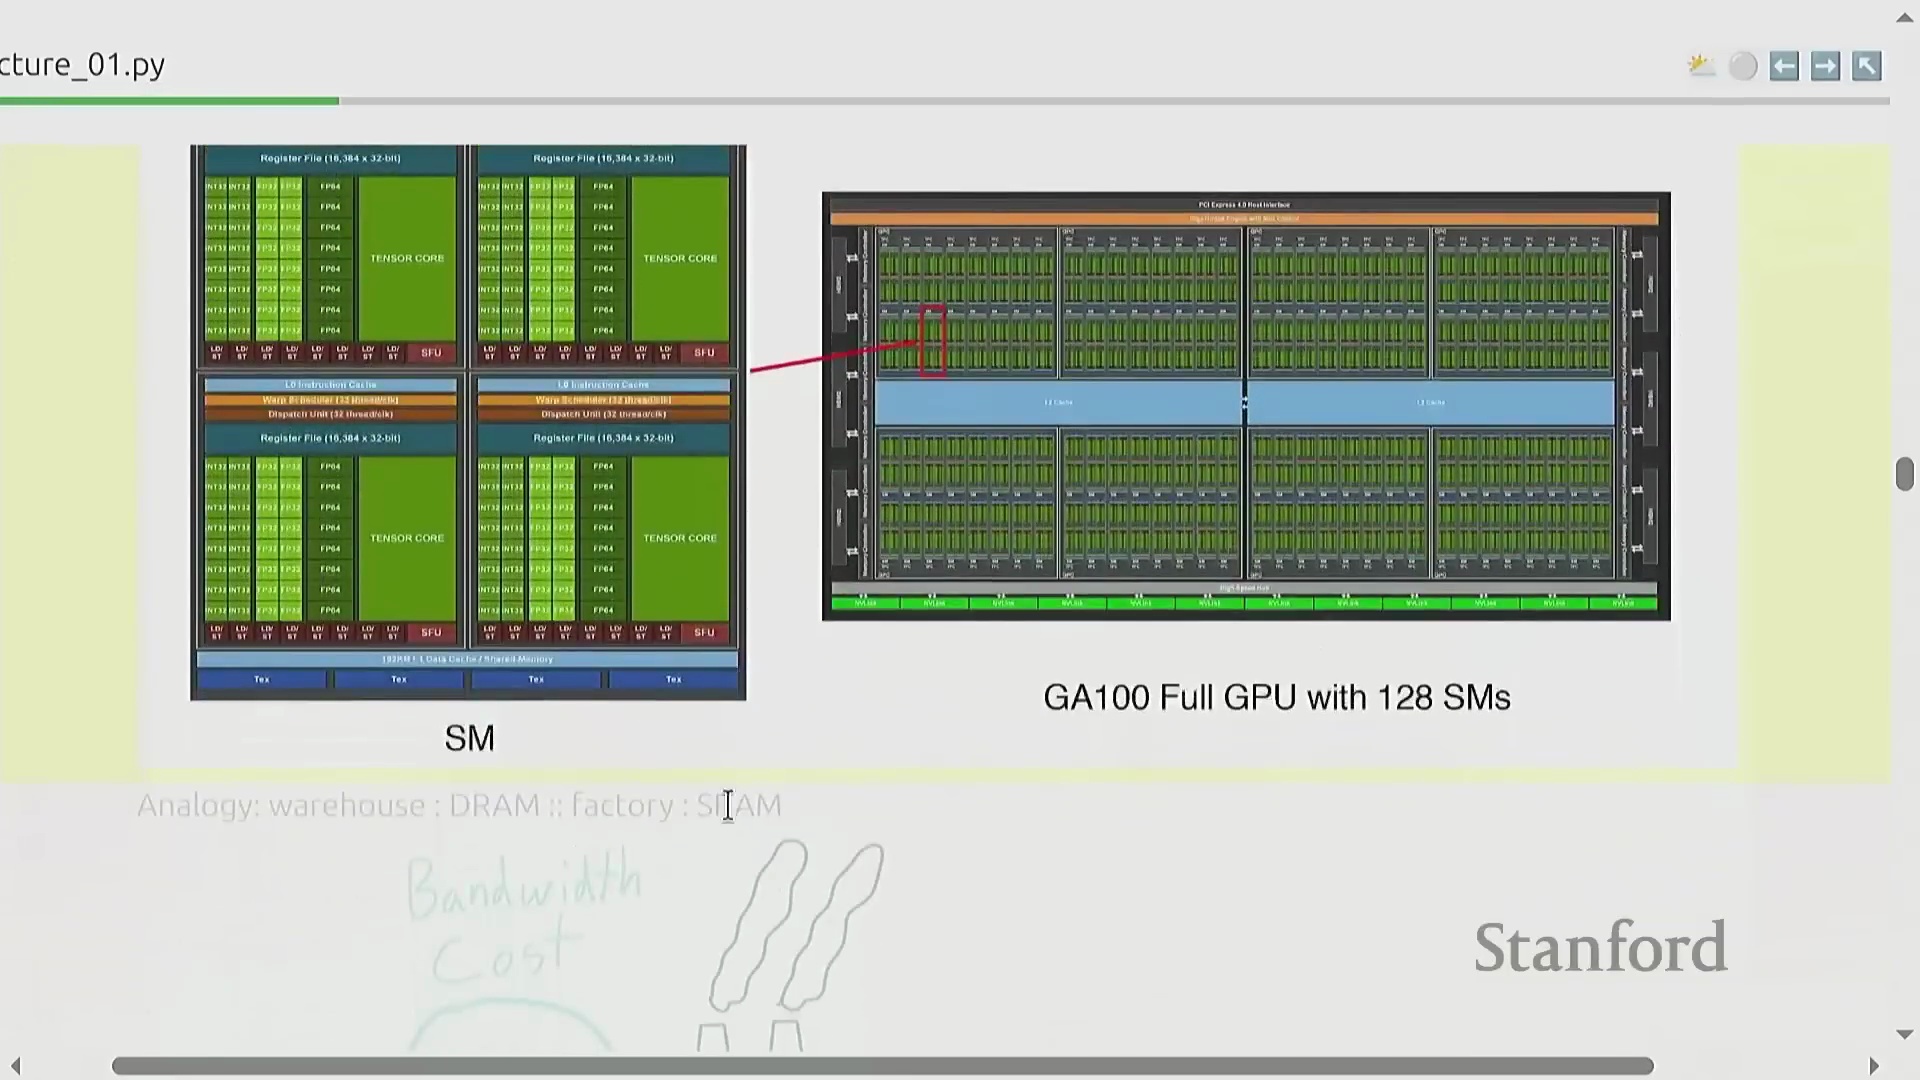Click the GA100 full GPU diagram image
This screenshot has height=1080, width=1920.
point(1246,406)
